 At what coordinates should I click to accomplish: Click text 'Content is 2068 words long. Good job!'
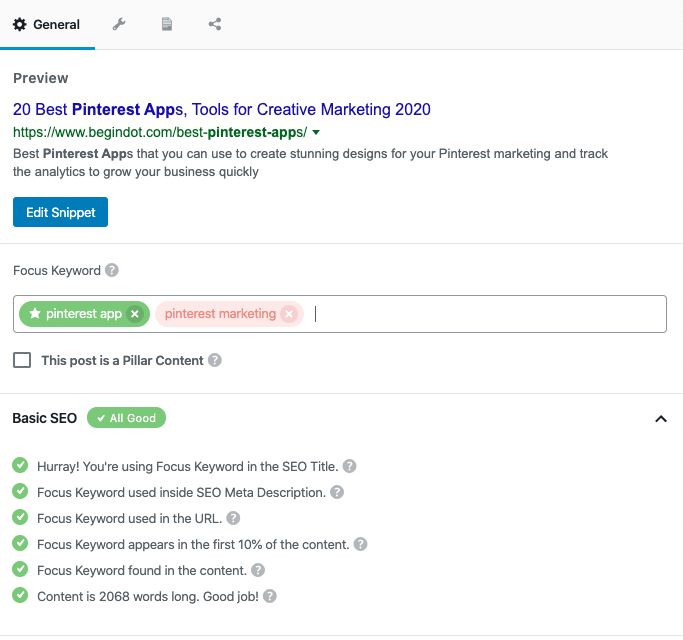pos(148,596)
